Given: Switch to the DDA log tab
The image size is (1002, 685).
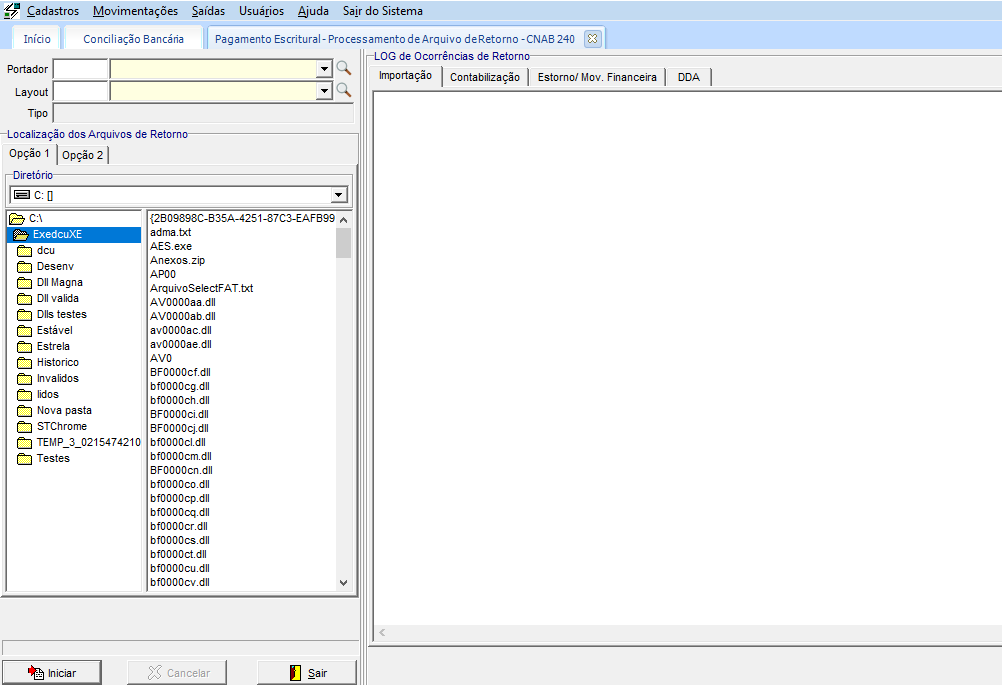Looking at the screenshot, I should (x=688, y=77).
